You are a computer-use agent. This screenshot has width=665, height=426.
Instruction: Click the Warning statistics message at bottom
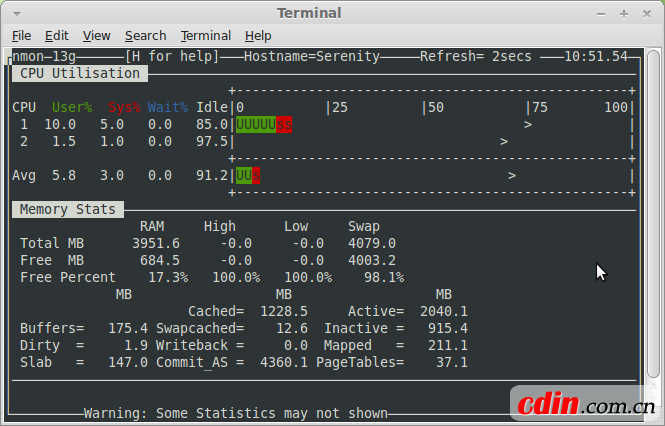[x=236, y=413]
